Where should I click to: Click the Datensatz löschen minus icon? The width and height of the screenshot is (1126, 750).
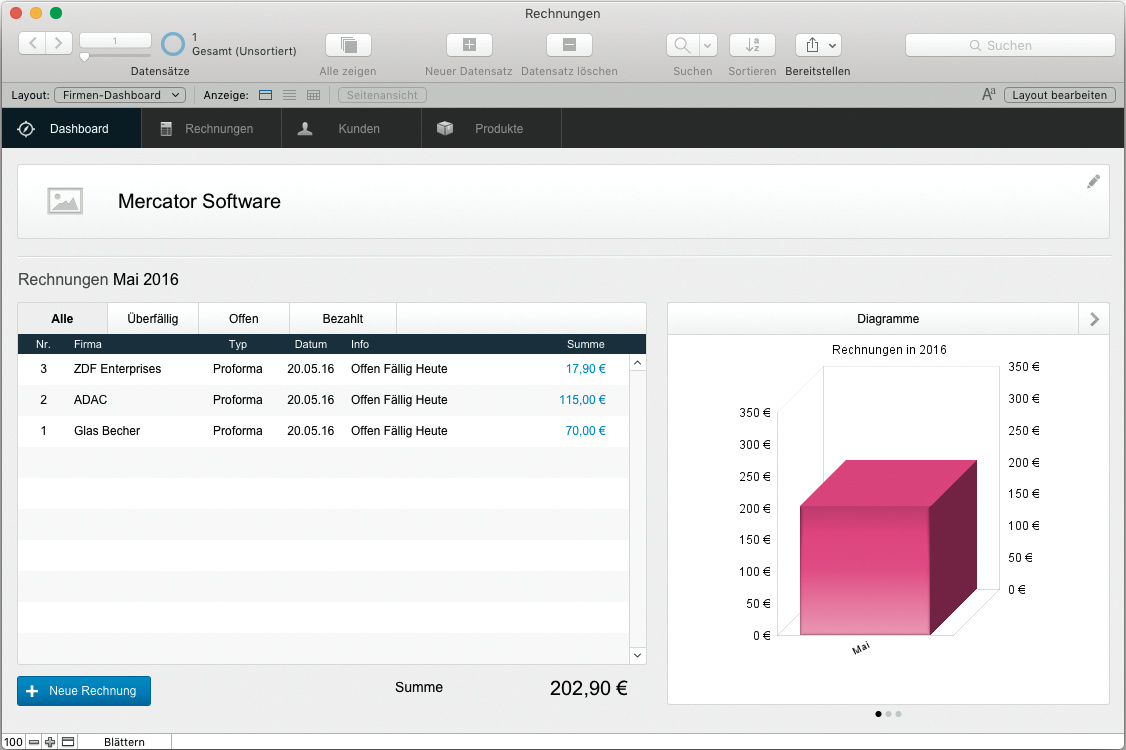pyautogui.click(x=569, y=45)
